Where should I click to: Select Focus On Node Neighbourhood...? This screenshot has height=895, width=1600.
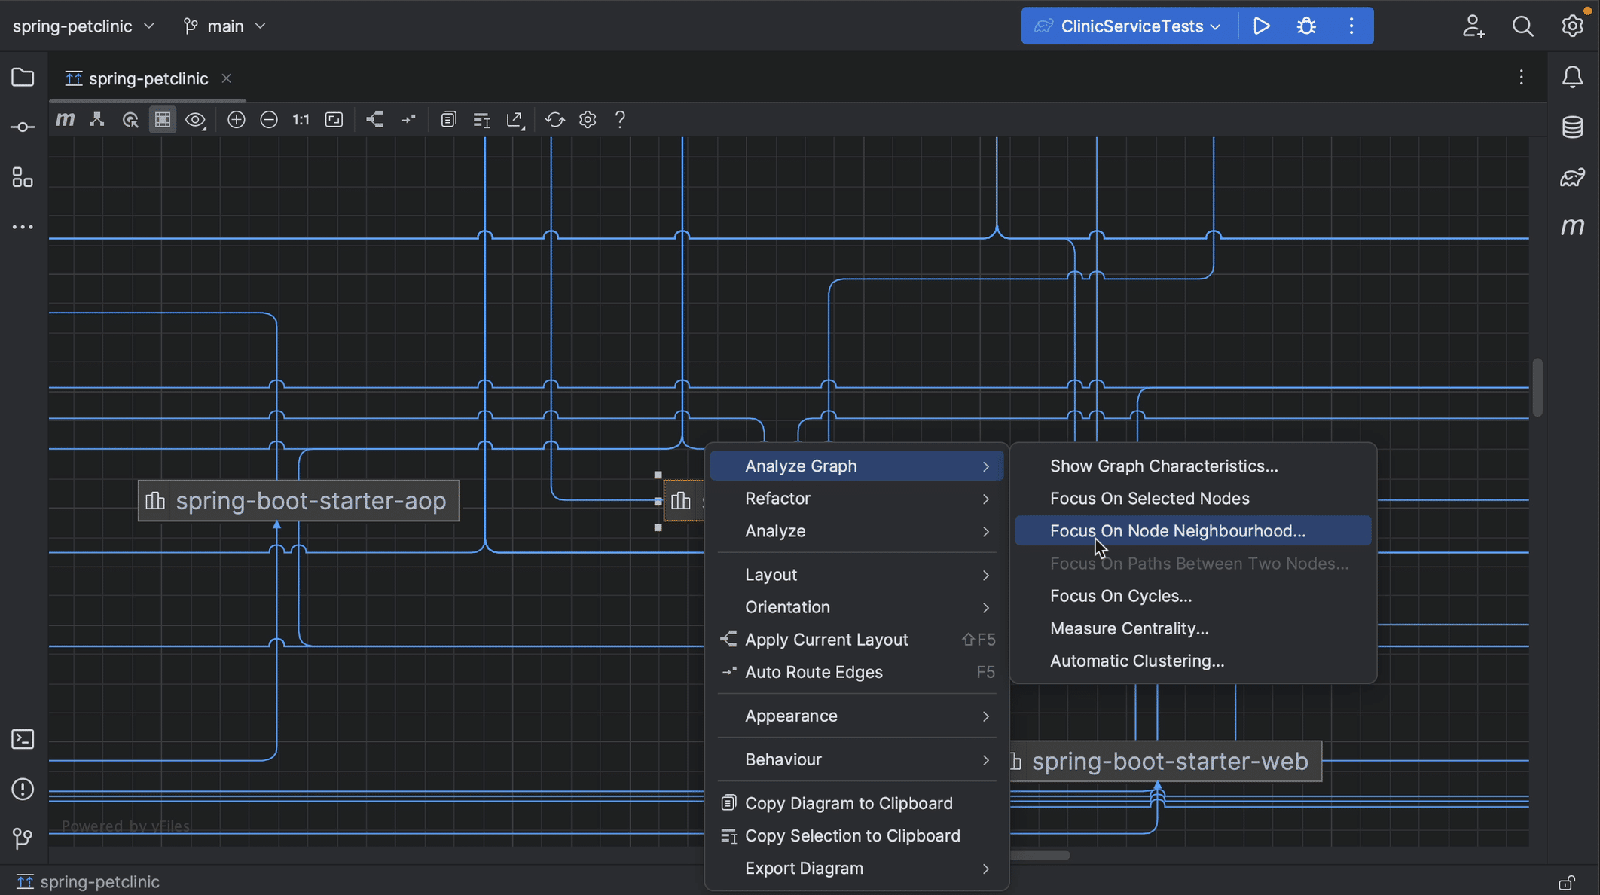(1193, 531)
